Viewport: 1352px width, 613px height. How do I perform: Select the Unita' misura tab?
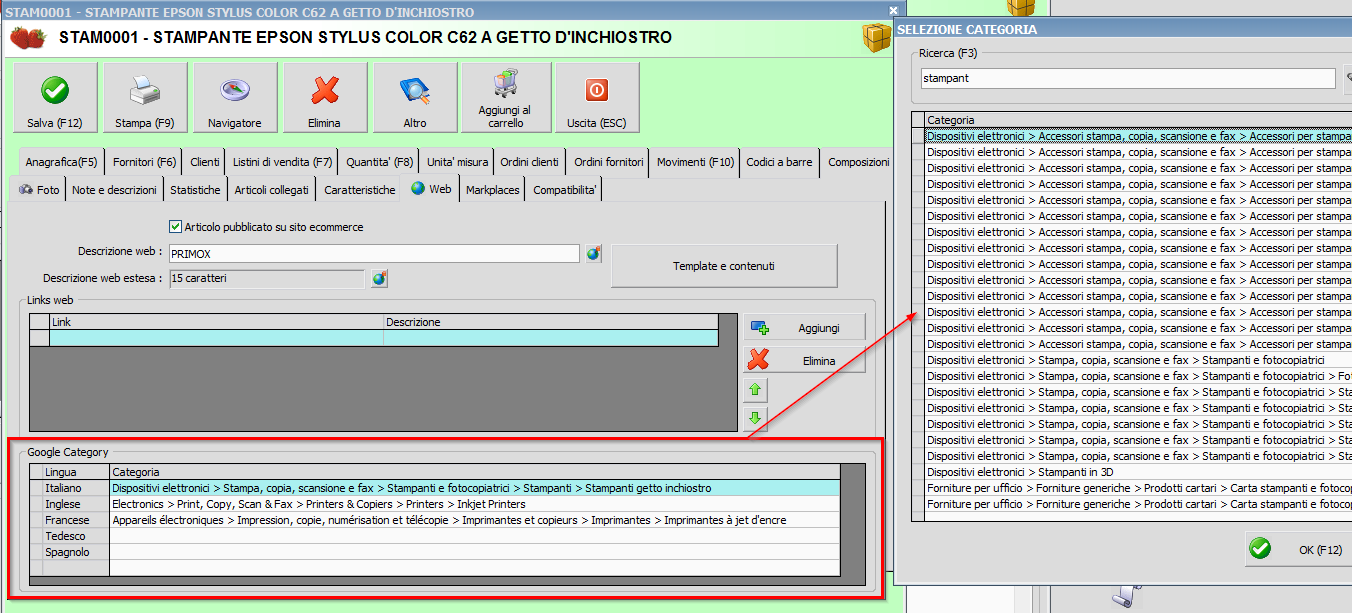coord(457,162)
